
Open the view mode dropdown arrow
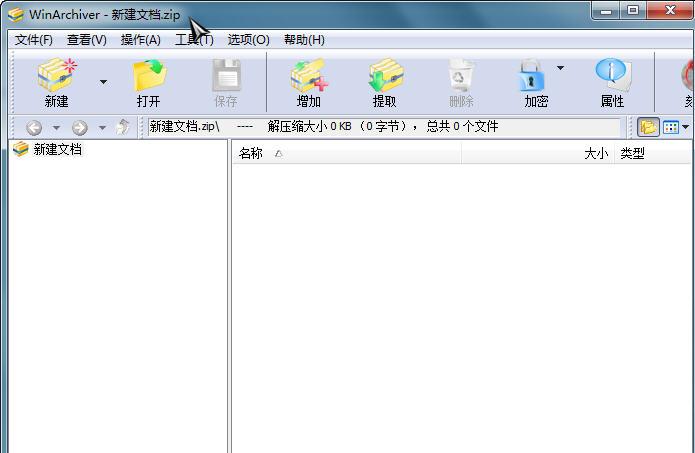pos(685,128)
